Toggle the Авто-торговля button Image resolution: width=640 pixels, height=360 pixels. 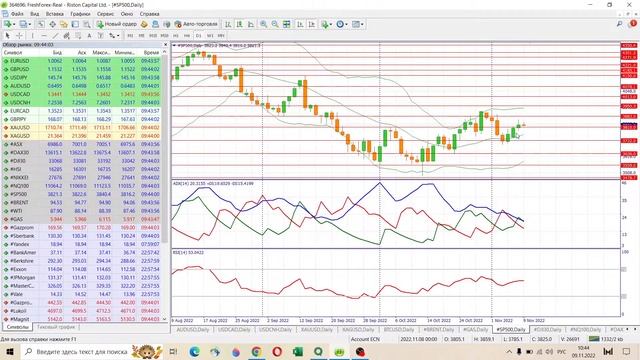point(196,24)
